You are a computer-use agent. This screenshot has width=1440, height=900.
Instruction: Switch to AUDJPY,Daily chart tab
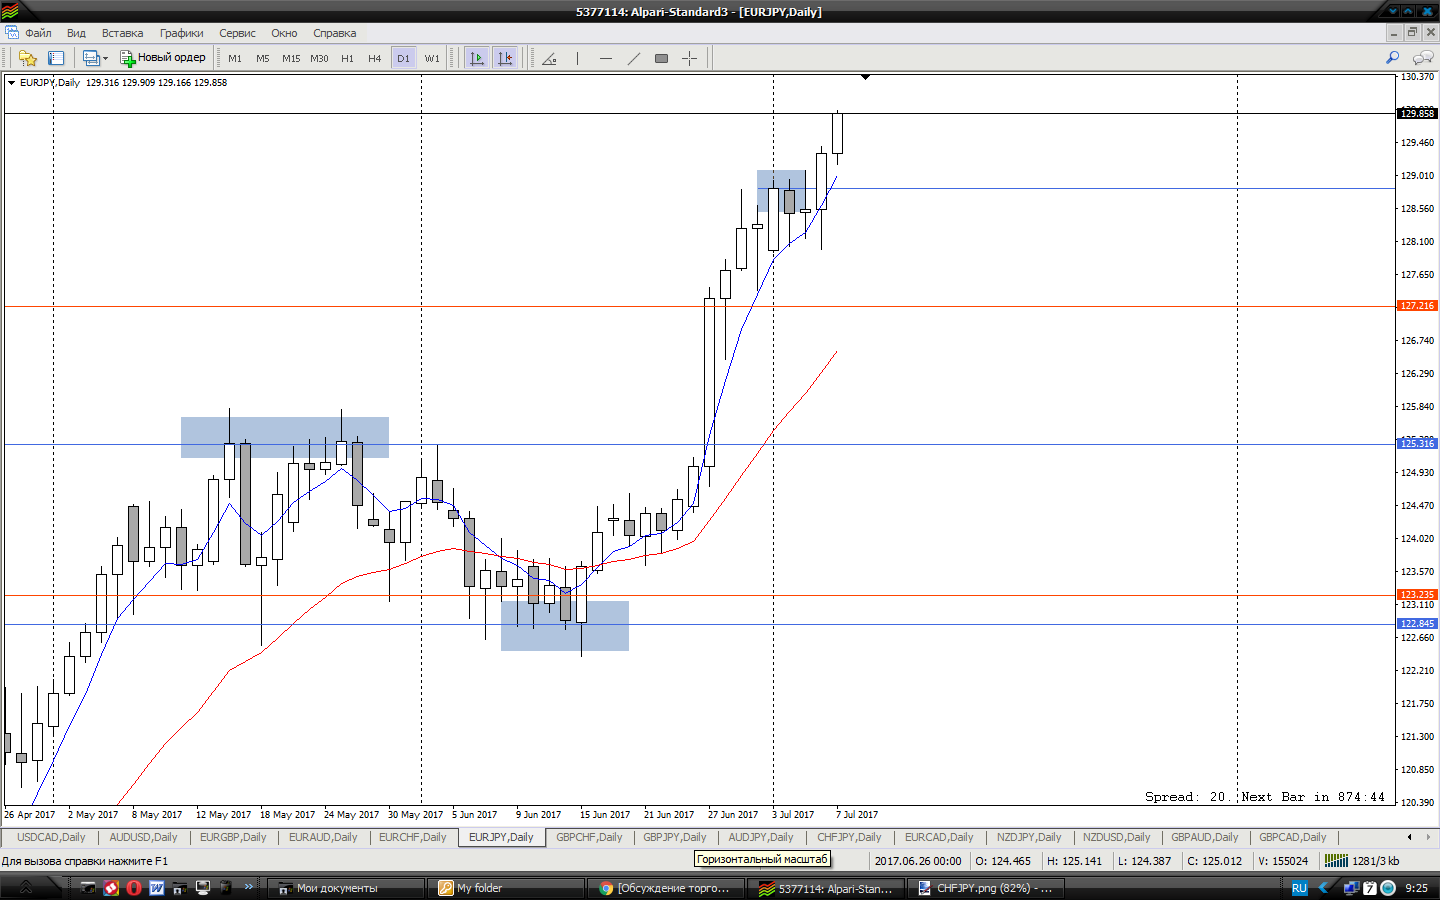pyautogui.click(x=761, y=837)
